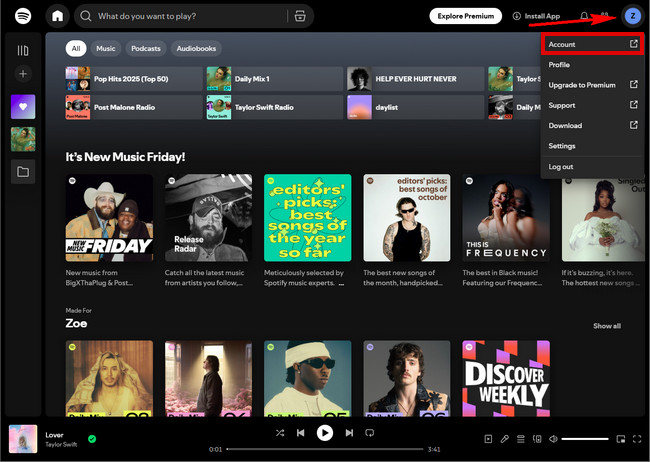Open Friend Activity icon

pos(604,15)
